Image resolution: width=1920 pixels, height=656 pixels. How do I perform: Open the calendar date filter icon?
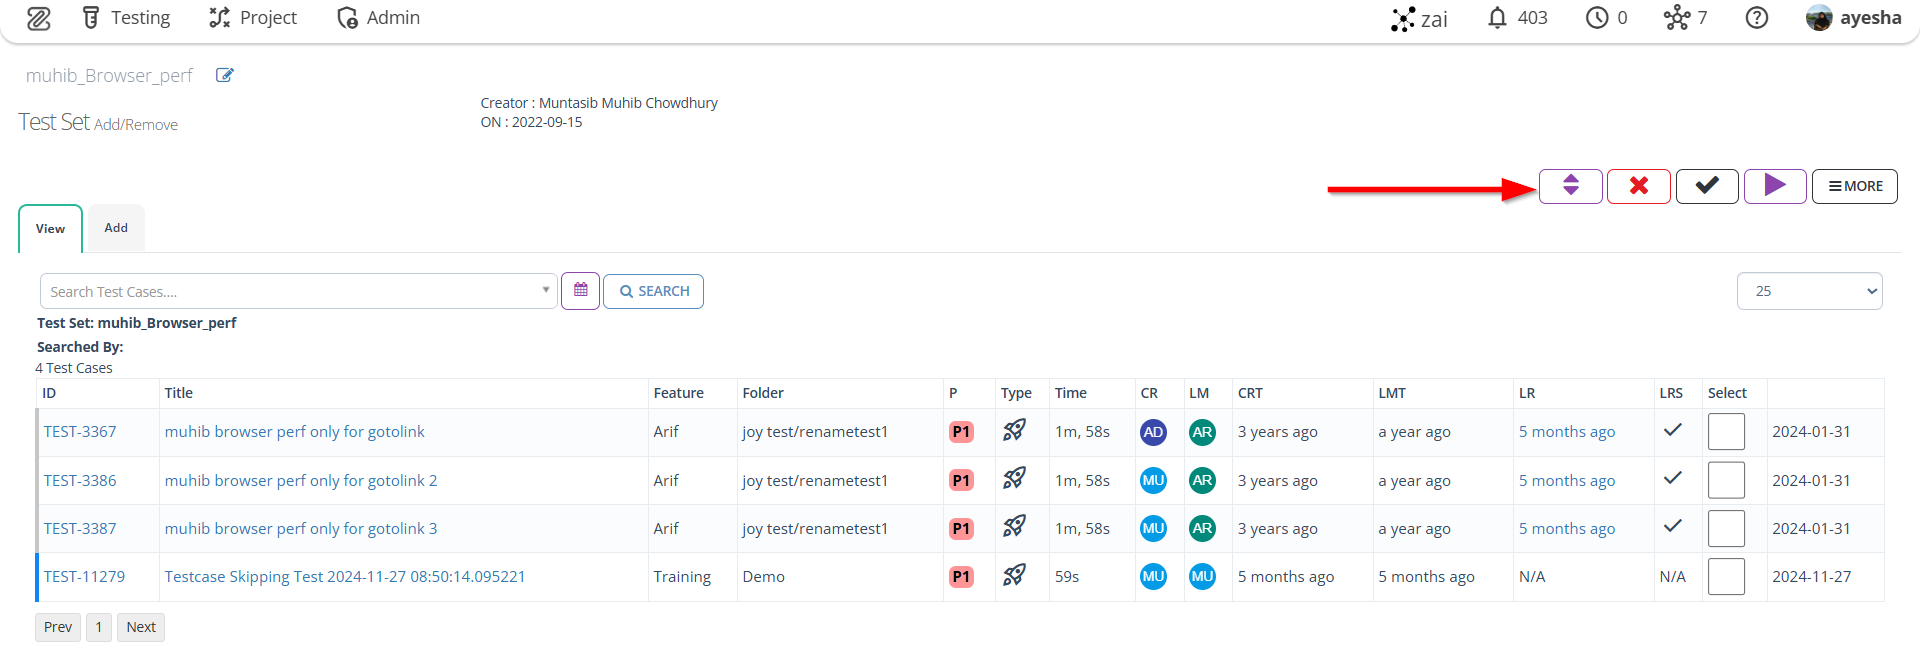point(580,291)
